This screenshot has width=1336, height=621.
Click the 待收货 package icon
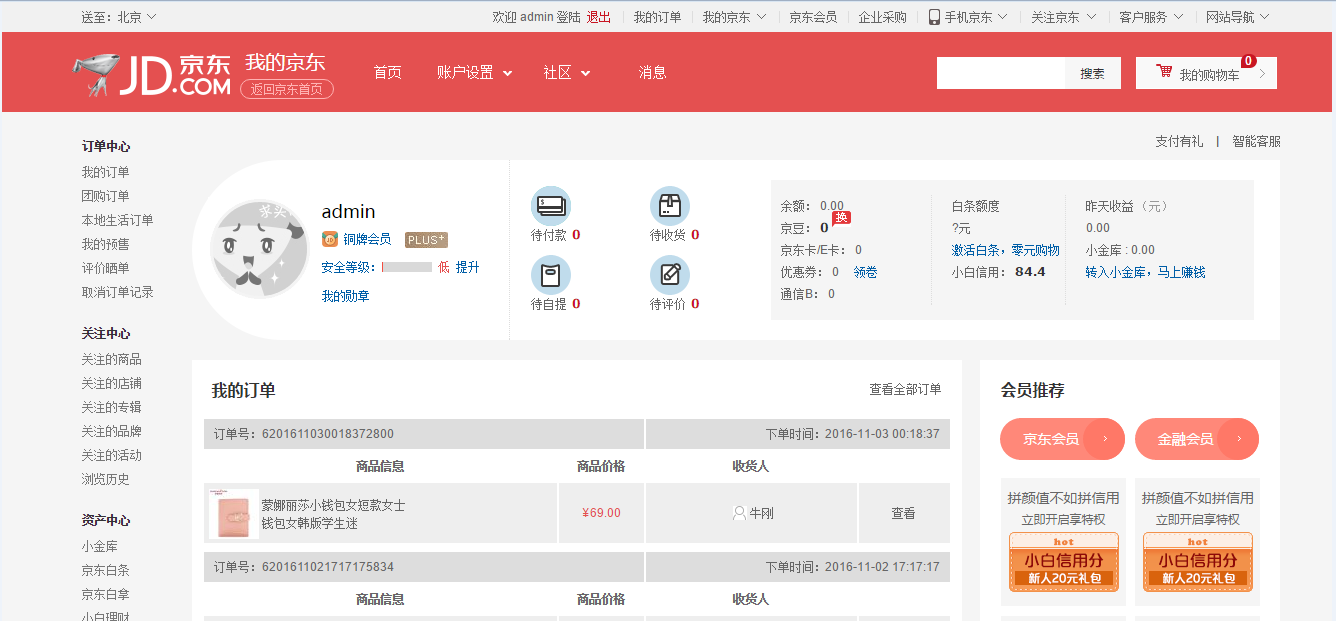pos(670,206)
